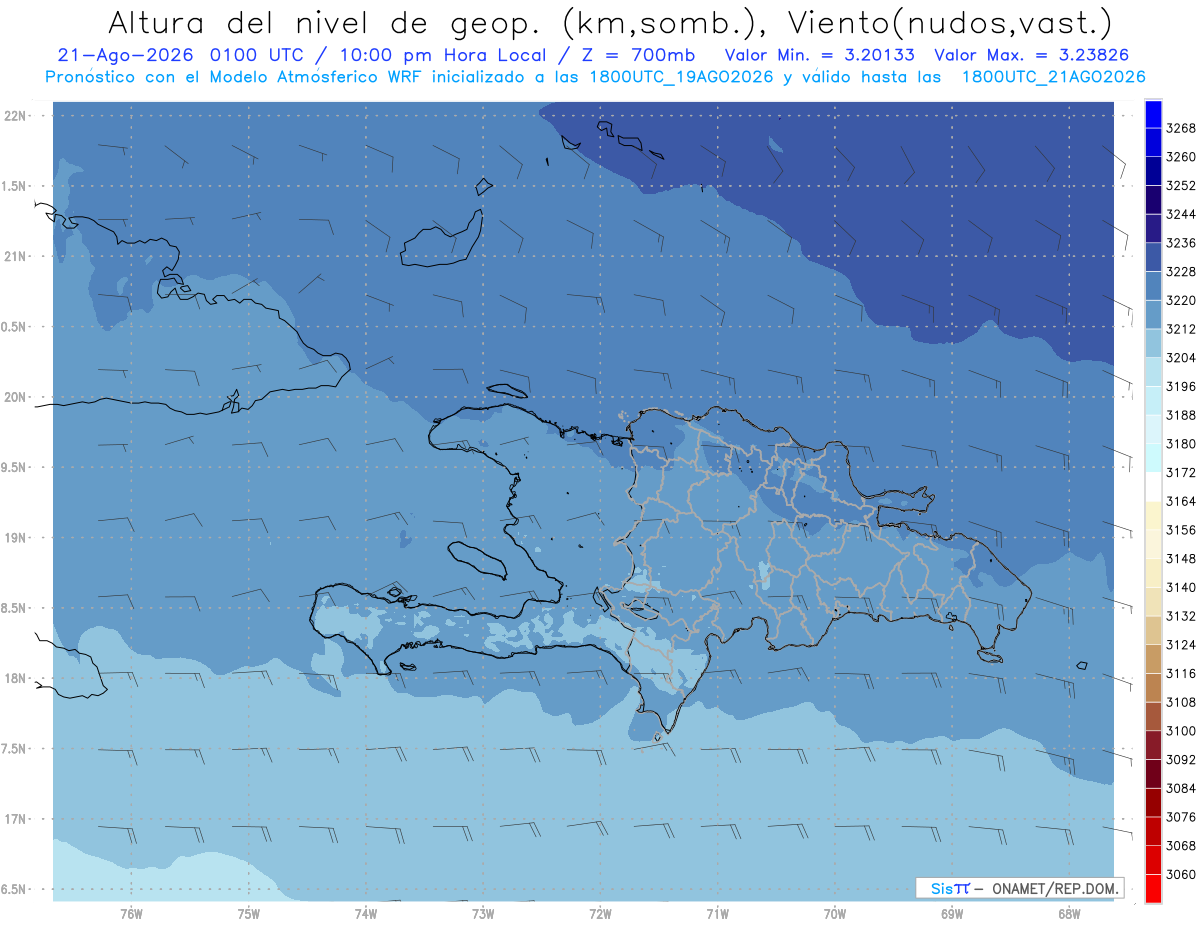Click the latitude axis label 19N

(x=15, y=537)
